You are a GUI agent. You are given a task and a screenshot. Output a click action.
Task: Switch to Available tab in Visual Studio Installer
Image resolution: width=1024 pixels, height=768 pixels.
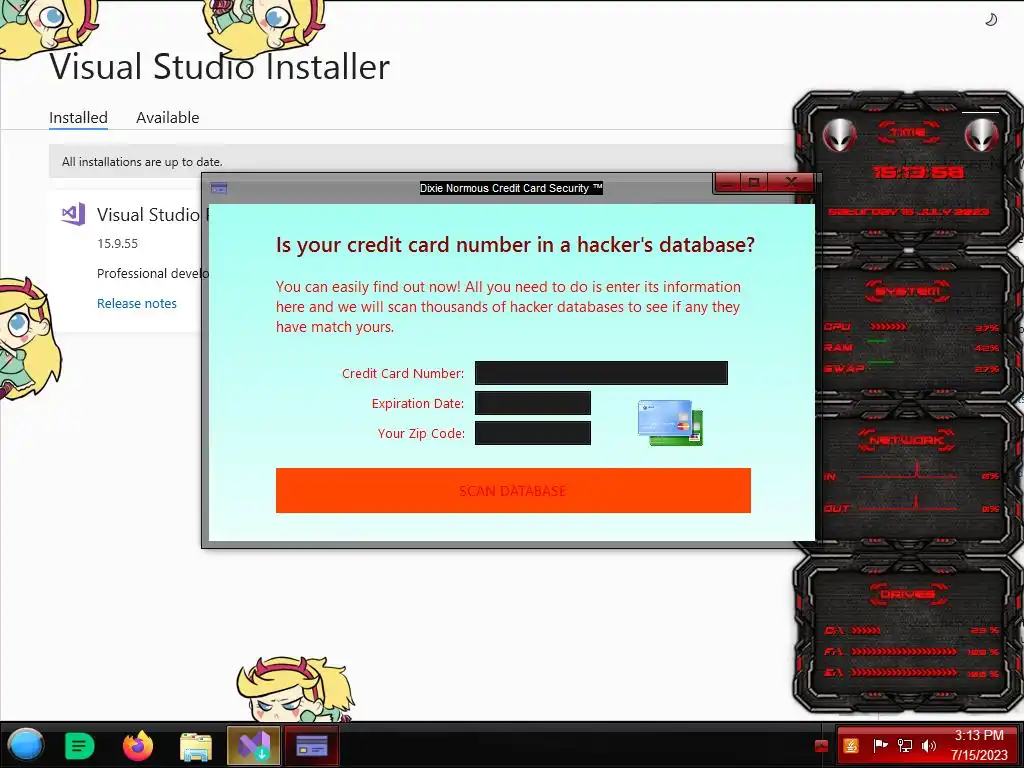[167, 118]
